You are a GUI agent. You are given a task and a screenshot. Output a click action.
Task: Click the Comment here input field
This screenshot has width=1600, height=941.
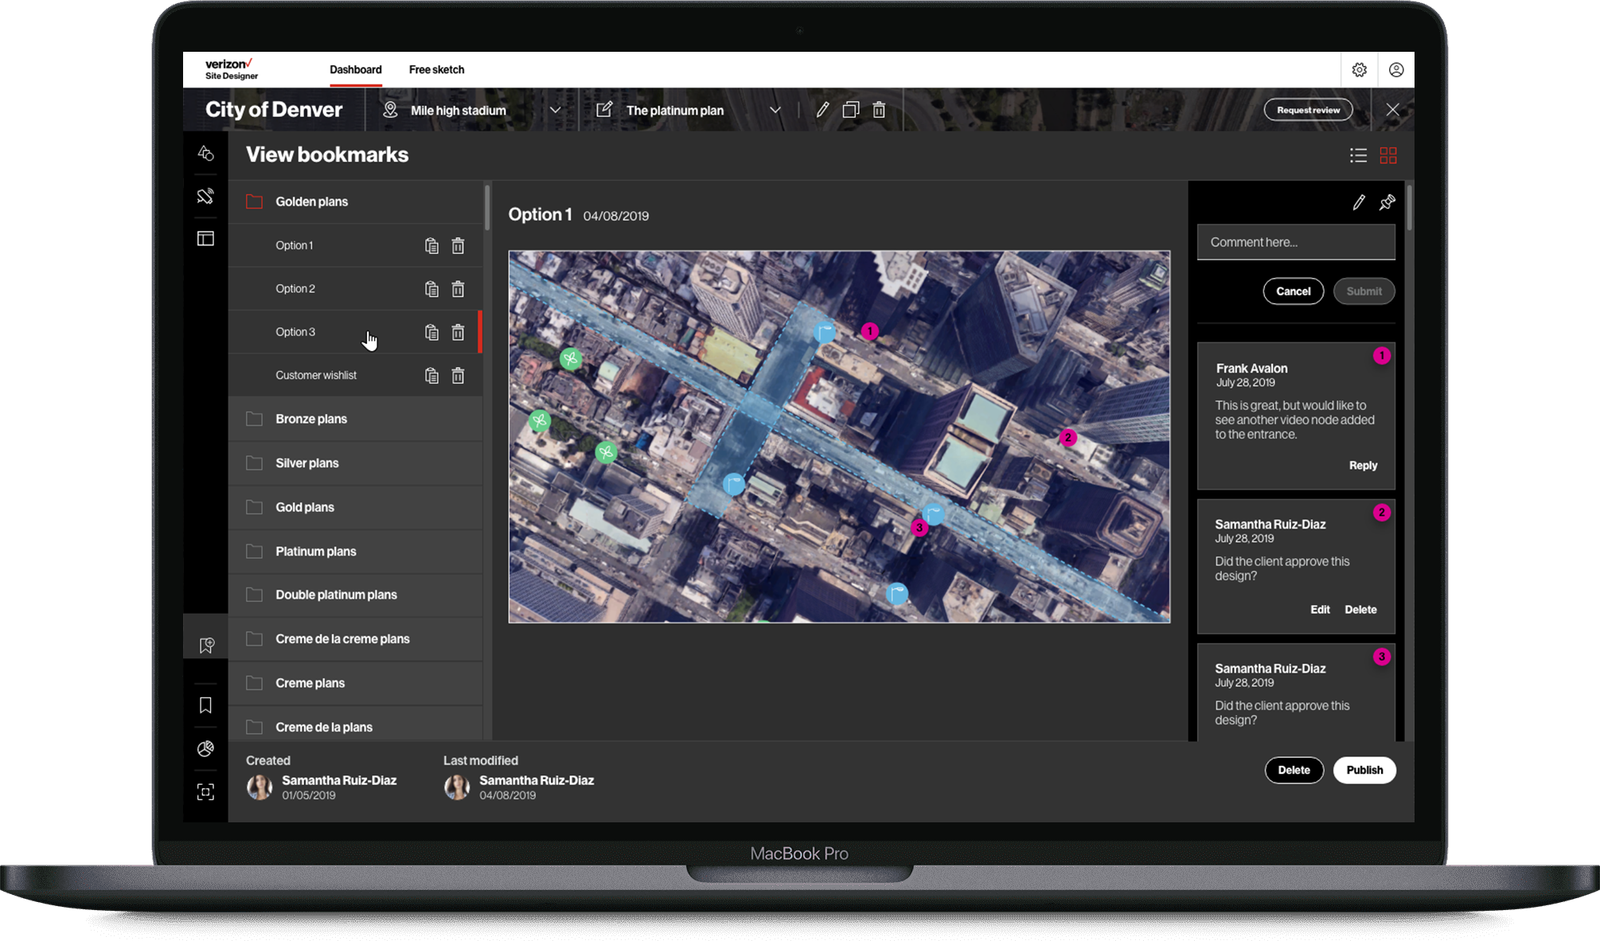point(1296,242)
